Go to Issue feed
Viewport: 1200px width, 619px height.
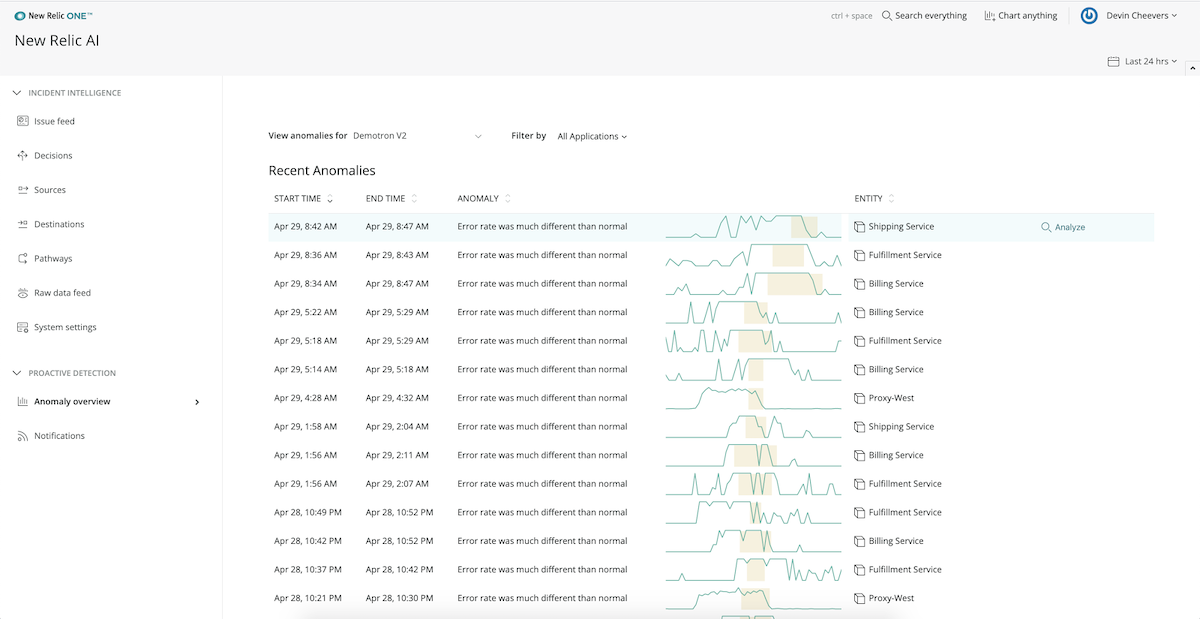pyautogui.click(x=54, y=121)
